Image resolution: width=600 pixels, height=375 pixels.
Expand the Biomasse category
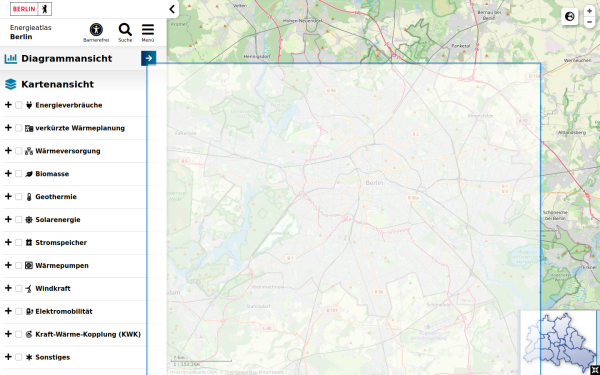tap(8, 174)
